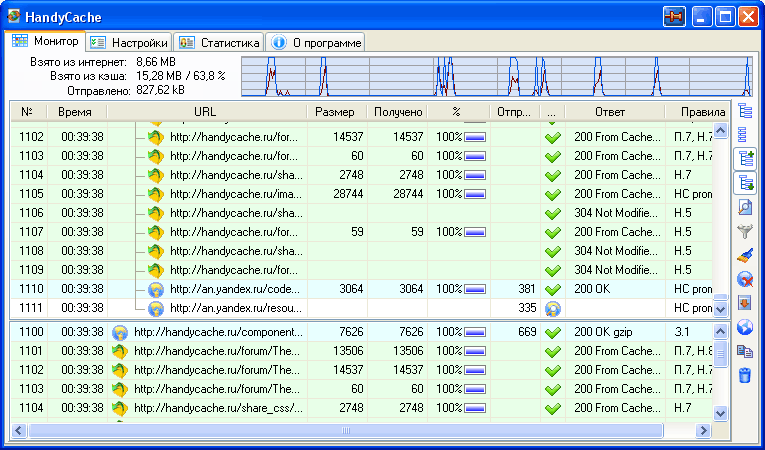Click loading status icon in row 1111

[552, 308]
